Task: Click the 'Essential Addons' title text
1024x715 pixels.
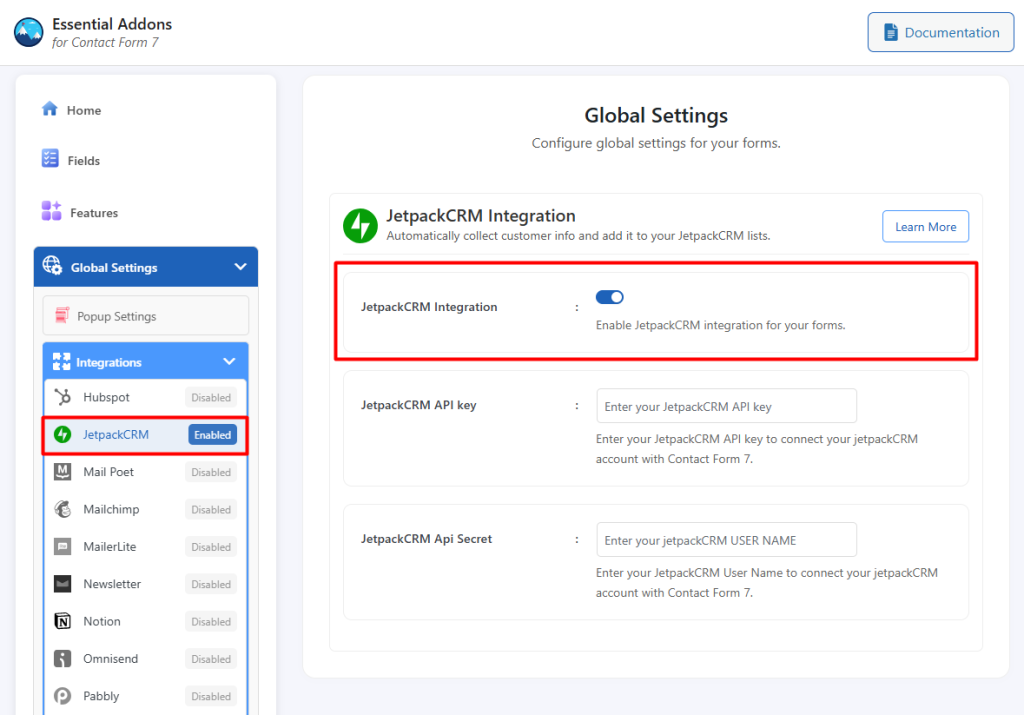Action: tap(112, 24)
